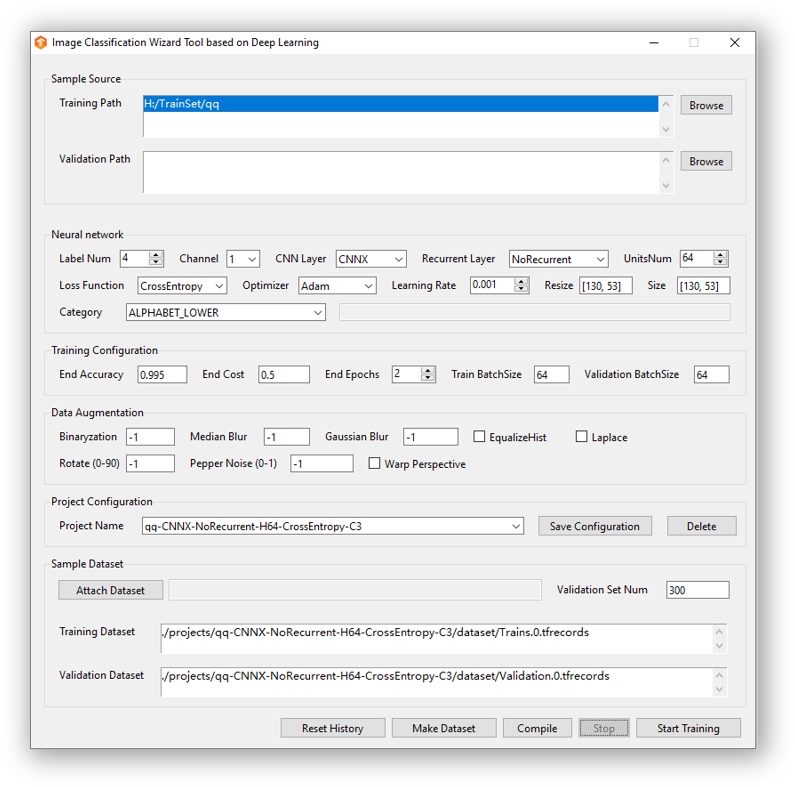
Task: Click the Label Num value field
Action: (135, 259)
